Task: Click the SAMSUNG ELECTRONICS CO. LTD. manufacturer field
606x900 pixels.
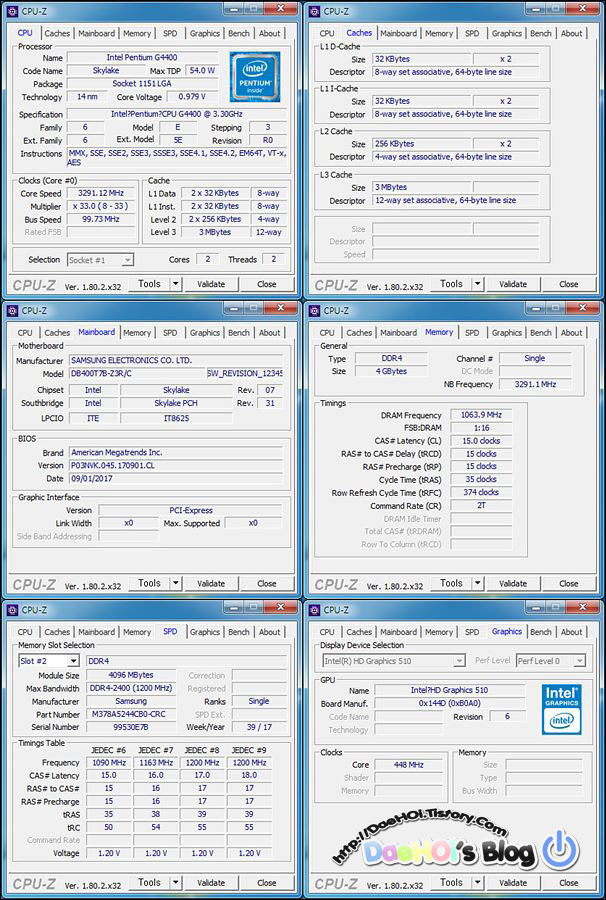Action: [x=176, y=360]
